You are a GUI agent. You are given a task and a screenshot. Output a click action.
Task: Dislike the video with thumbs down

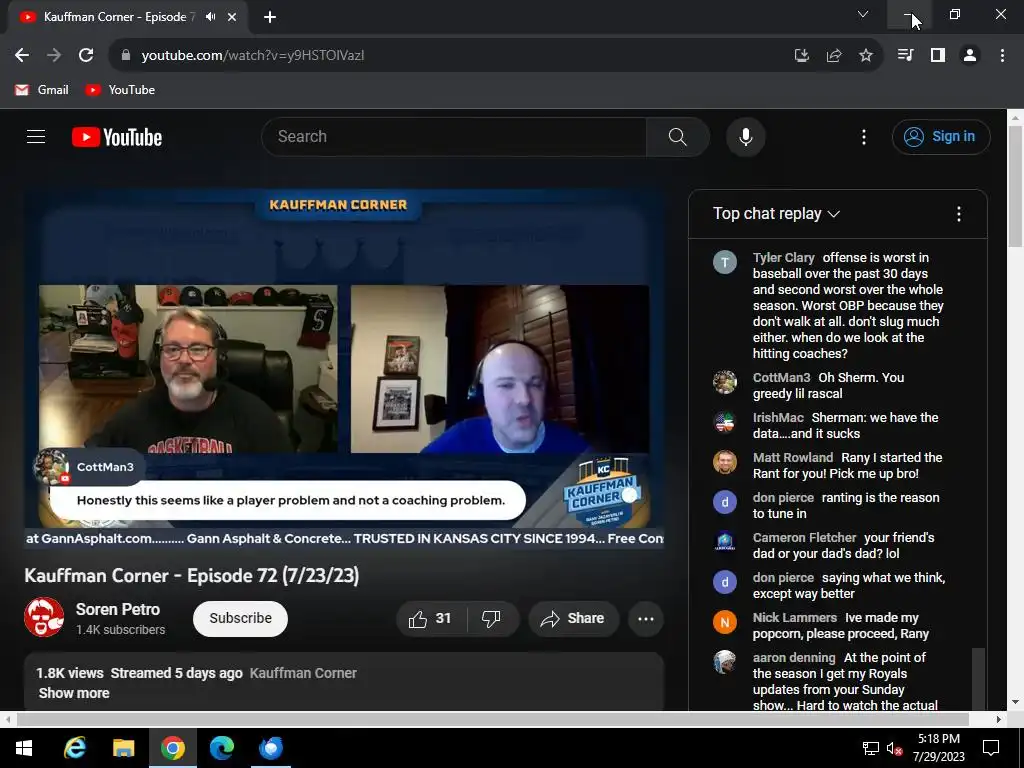(x=491, y=618)
